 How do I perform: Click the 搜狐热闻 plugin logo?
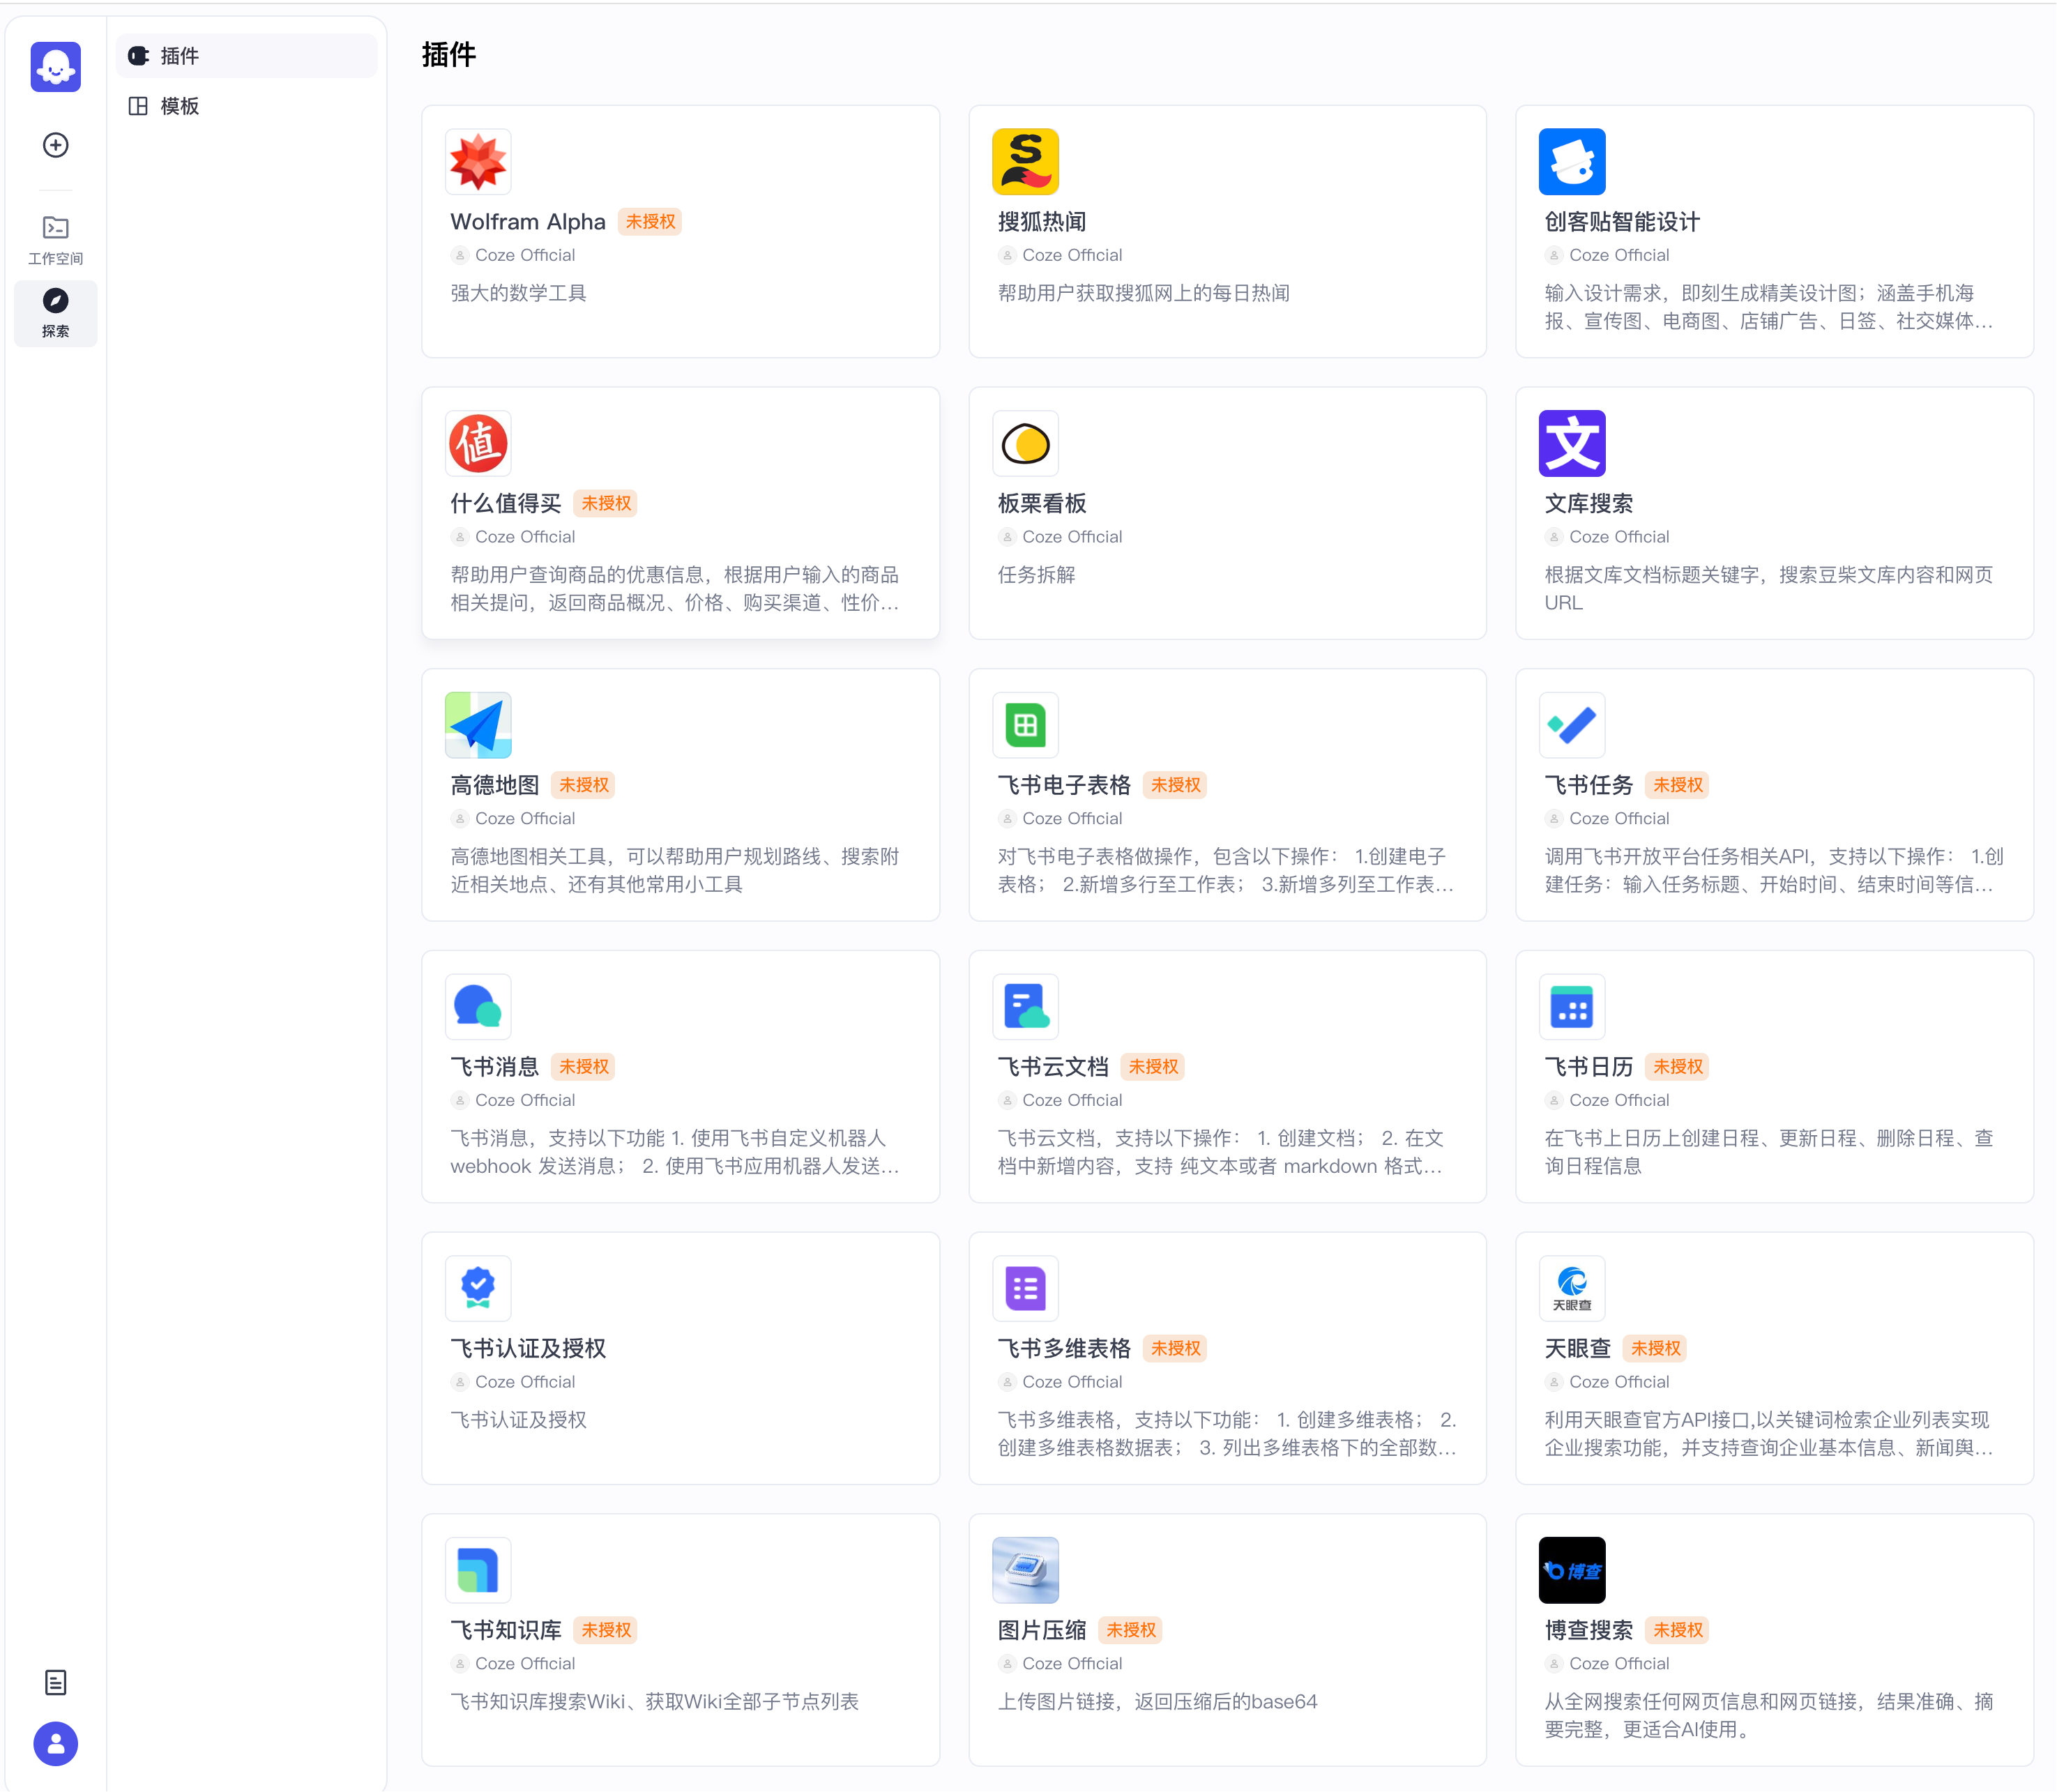point(1025,162)
